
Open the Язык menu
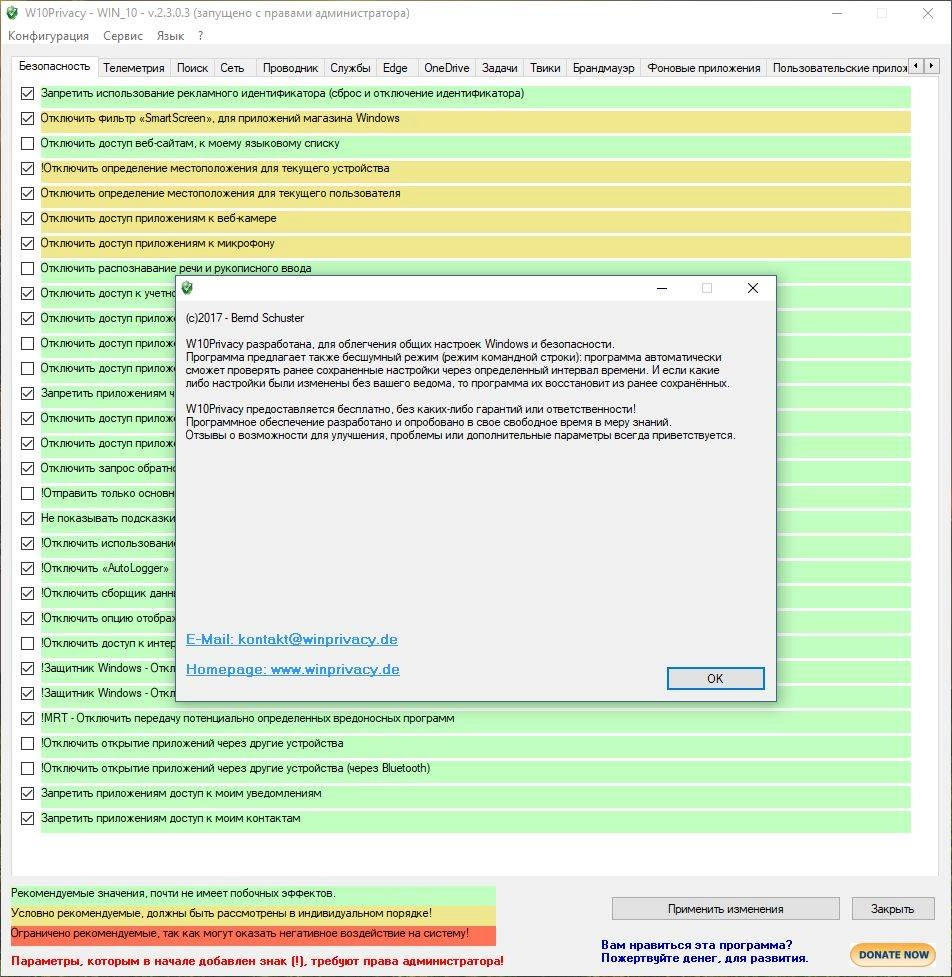coord(170,36)
